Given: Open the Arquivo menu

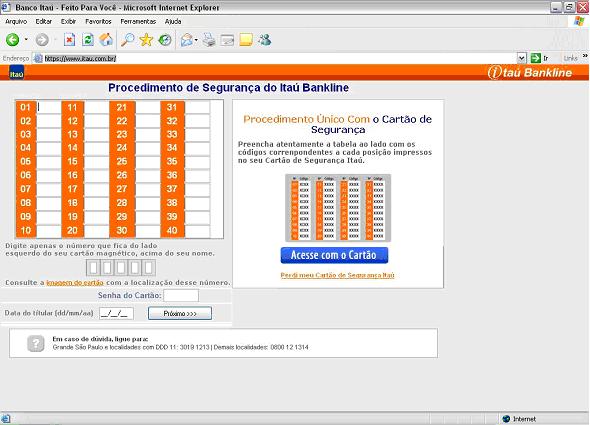Looking at the screenshot, I should click(16, 21).
